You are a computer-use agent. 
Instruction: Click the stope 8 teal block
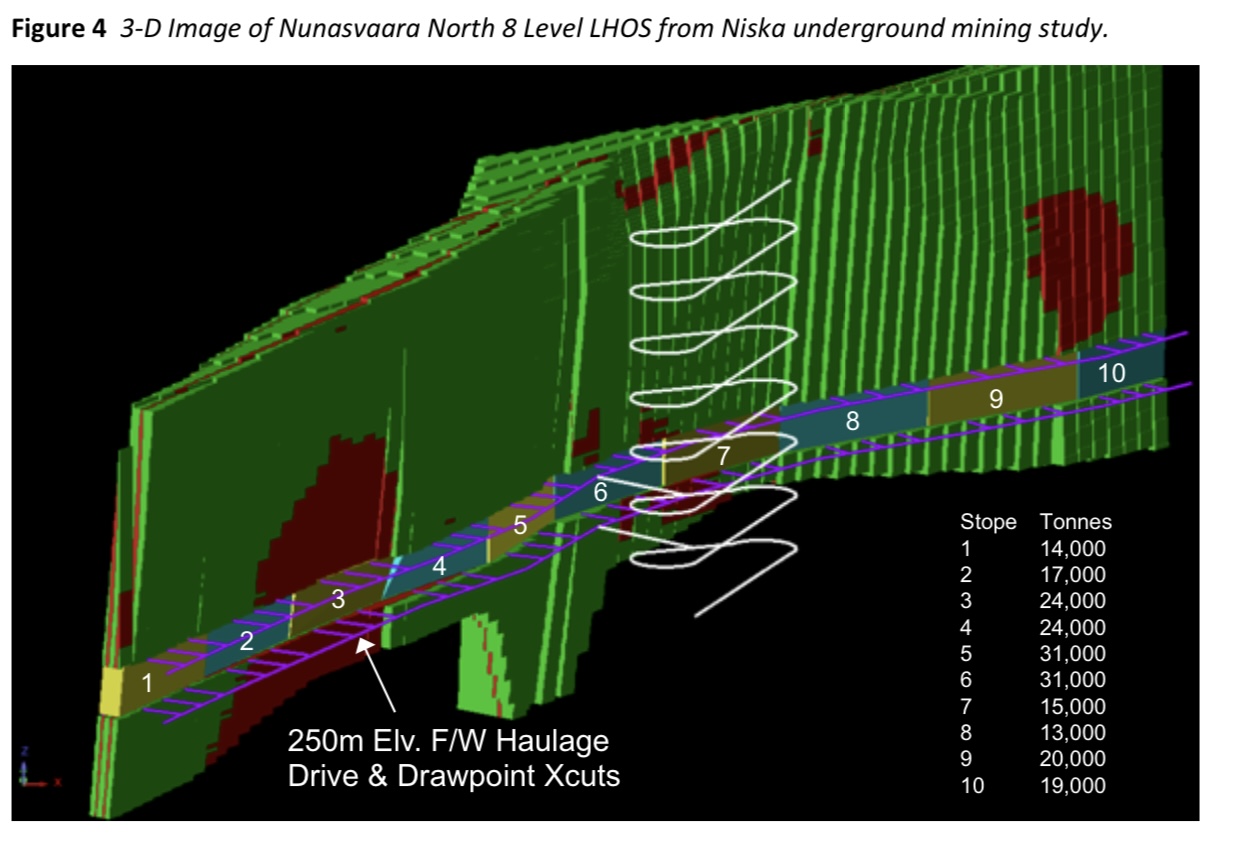(x=852, y=421)
